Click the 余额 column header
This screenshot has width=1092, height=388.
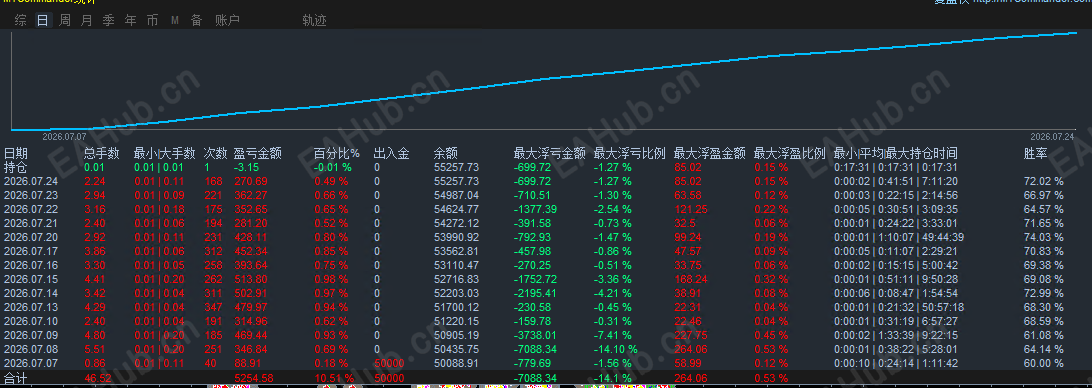pos(446,153)
